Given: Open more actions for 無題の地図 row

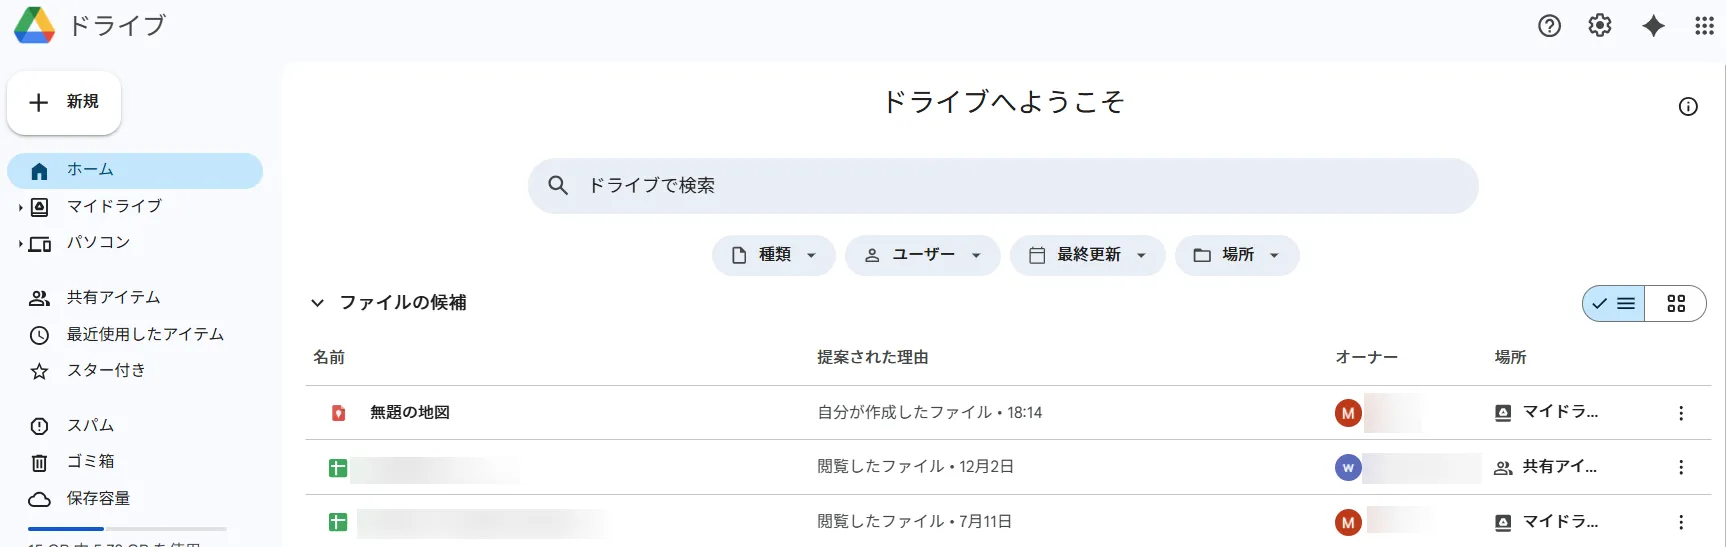Looking at the screenshot, I should pos(1681,413).
